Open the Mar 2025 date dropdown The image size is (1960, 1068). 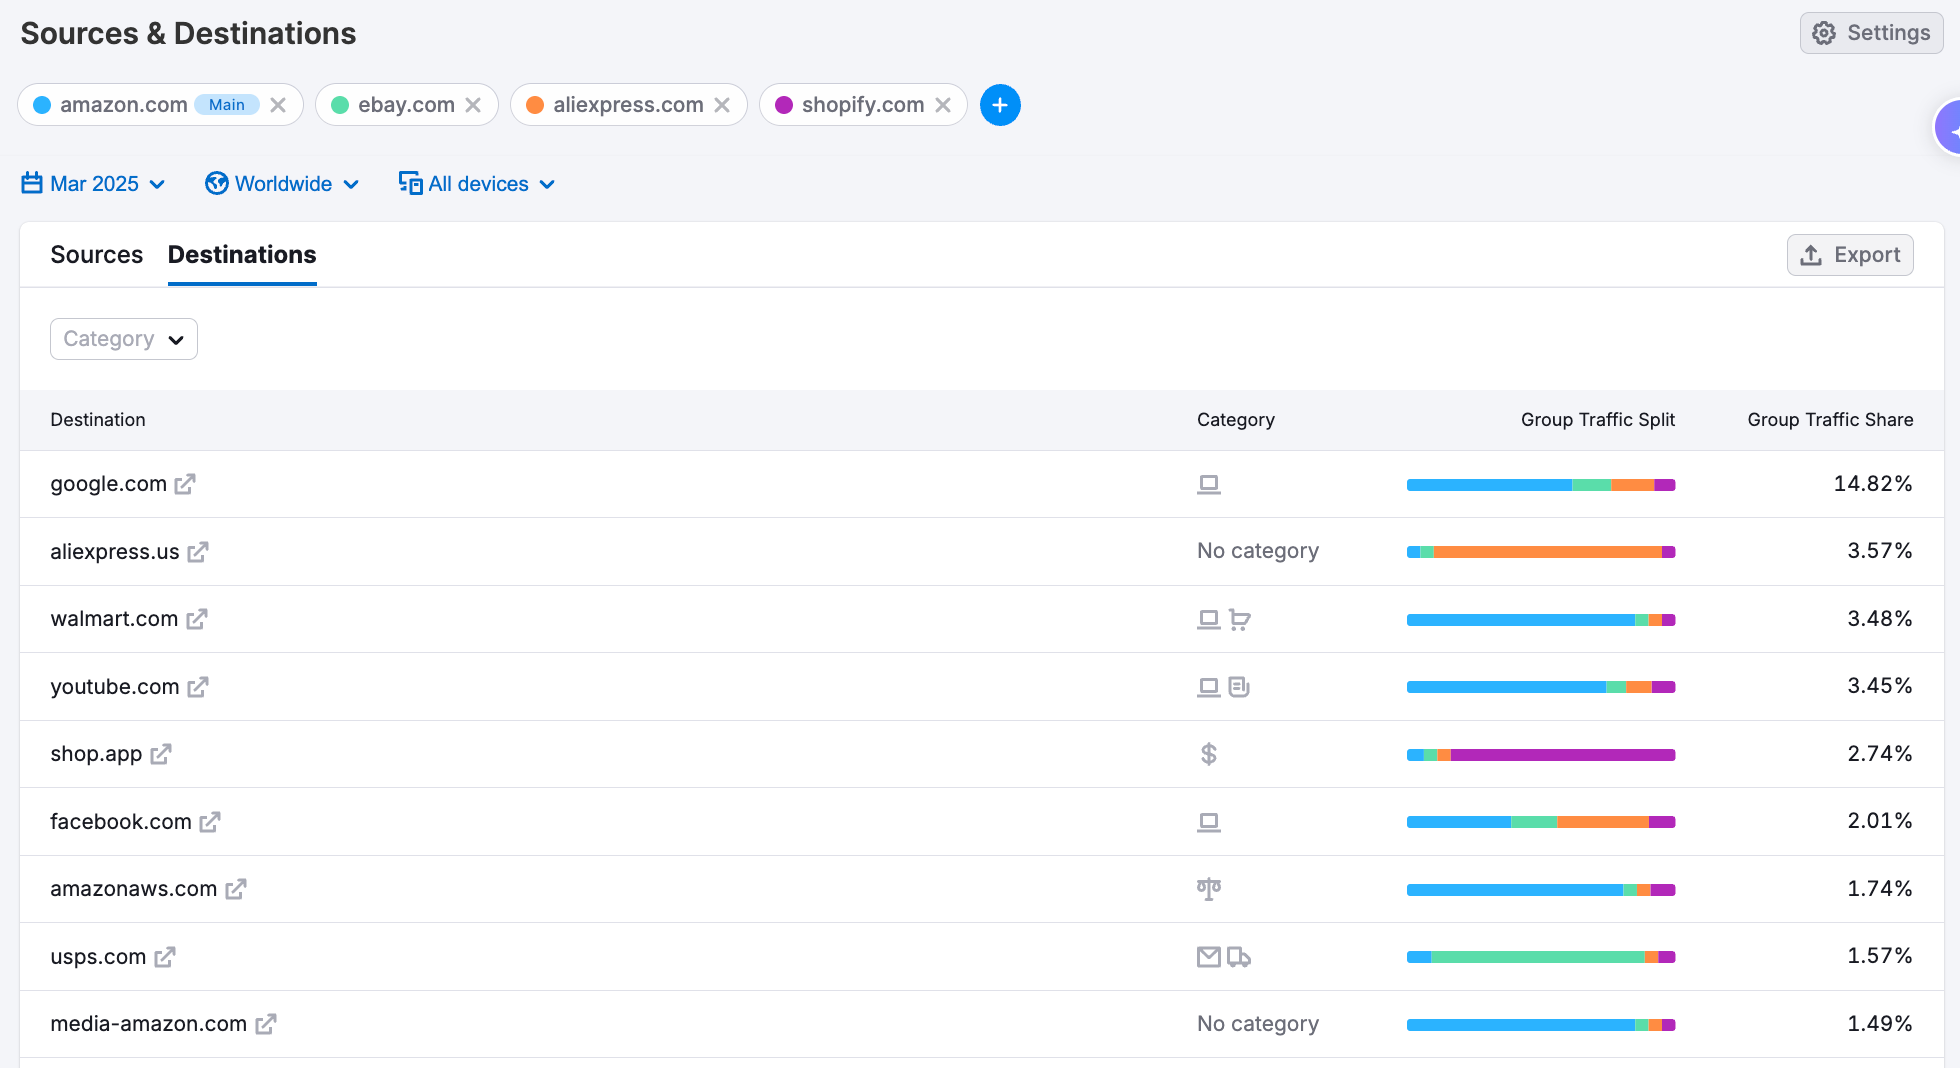click(96, 183)
